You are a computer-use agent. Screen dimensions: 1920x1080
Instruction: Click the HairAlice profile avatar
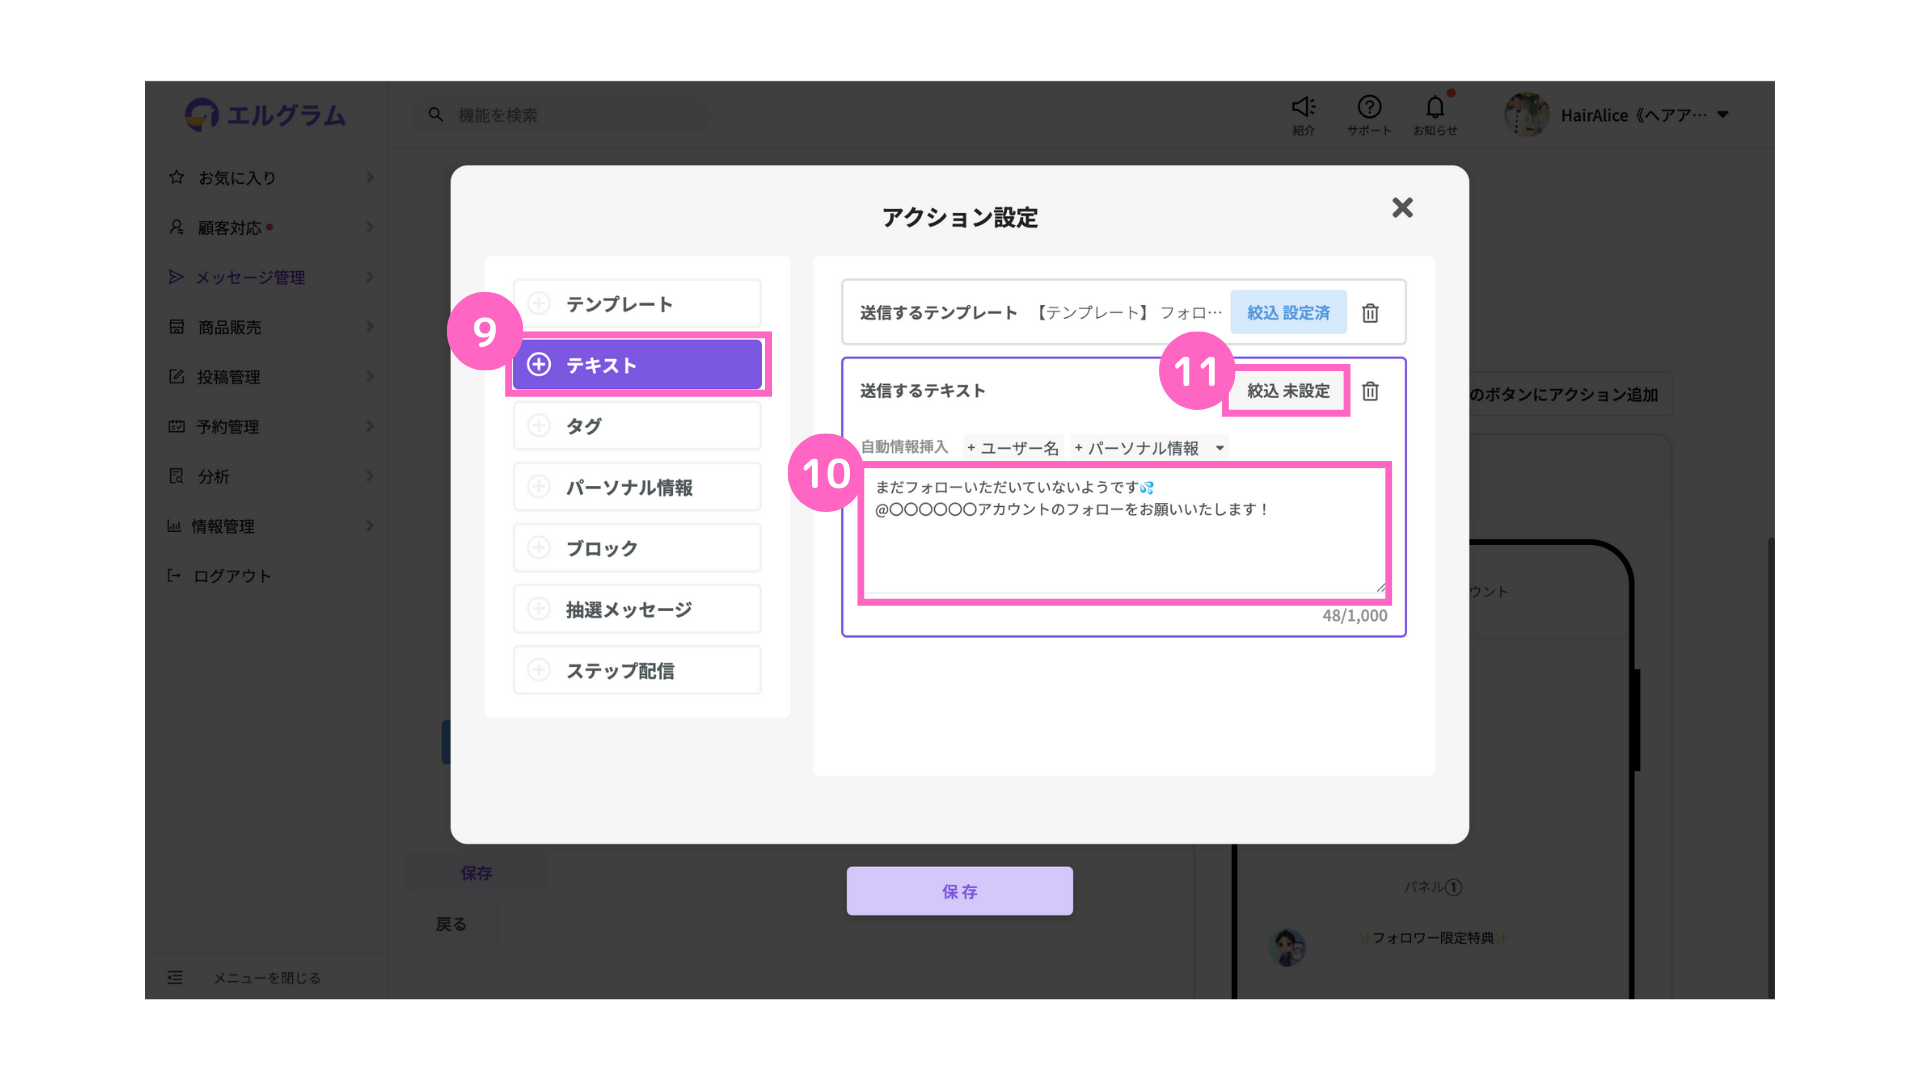[x=1526, y=115]
